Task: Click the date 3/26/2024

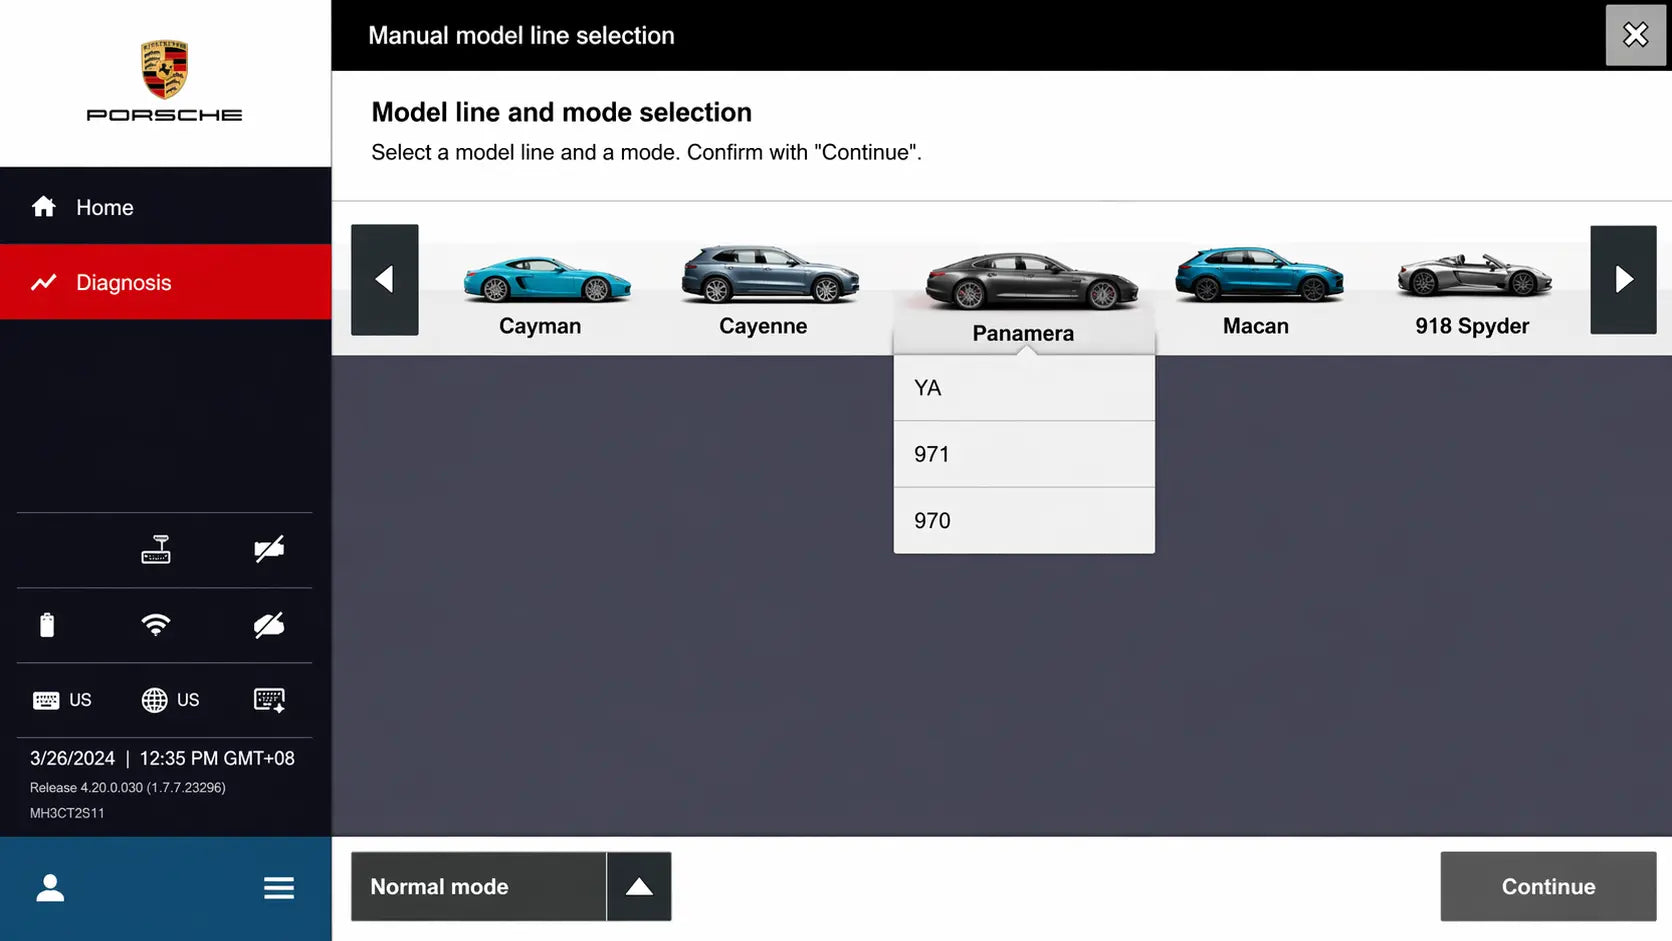Action: point(72,758)
